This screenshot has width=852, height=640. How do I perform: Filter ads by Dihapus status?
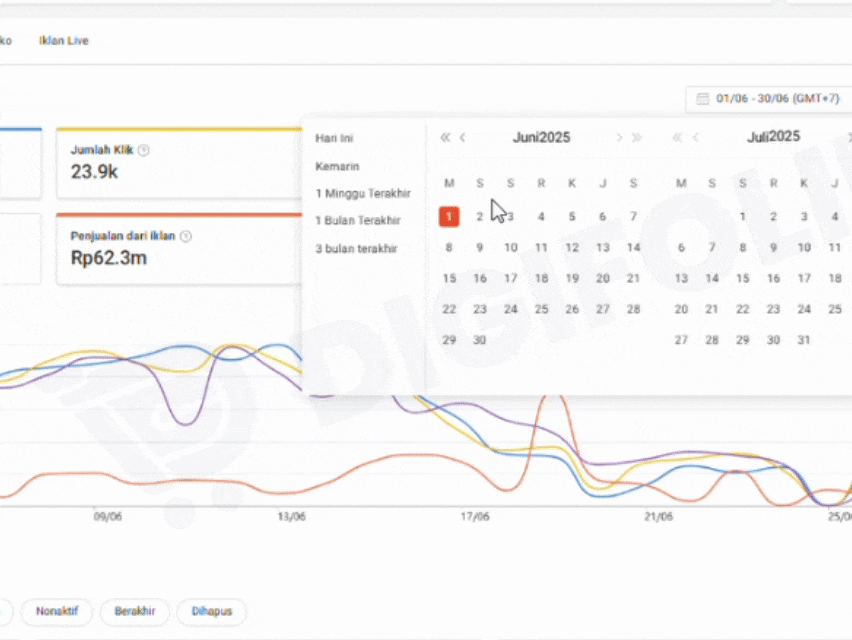pyautogui.click(x=211, y=611)
